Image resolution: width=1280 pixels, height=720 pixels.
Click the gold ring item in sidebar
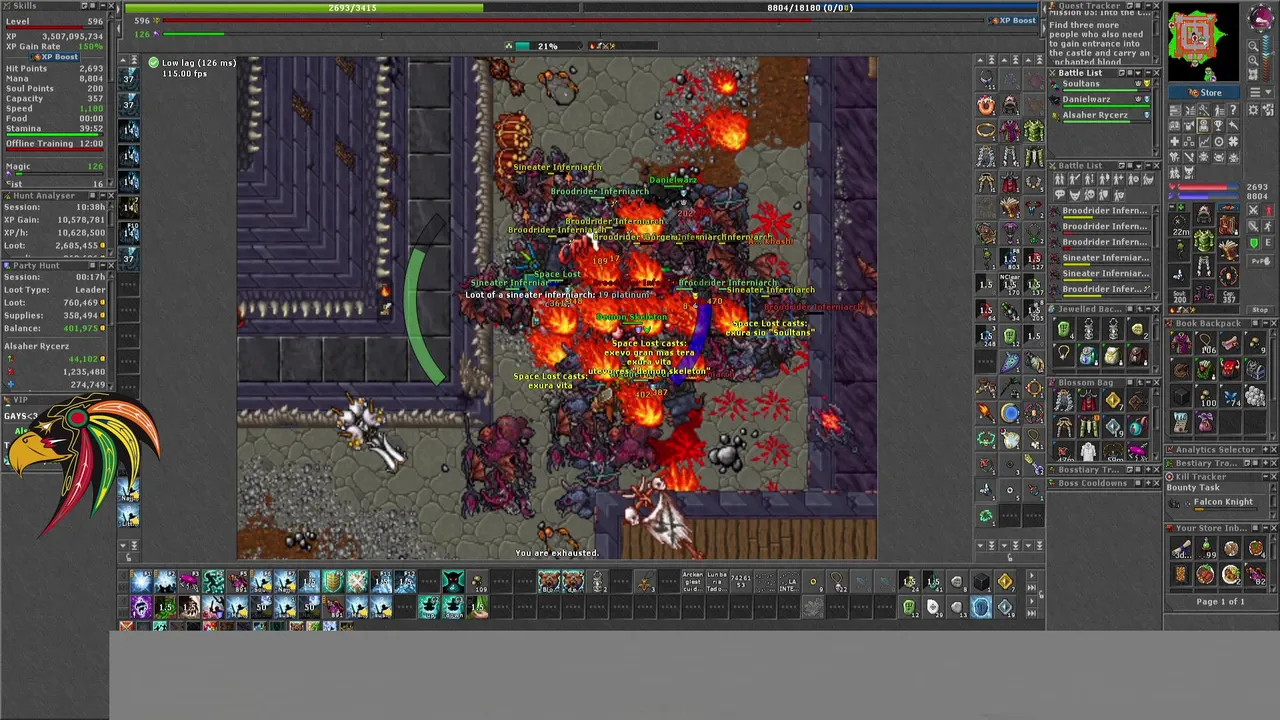985,129
